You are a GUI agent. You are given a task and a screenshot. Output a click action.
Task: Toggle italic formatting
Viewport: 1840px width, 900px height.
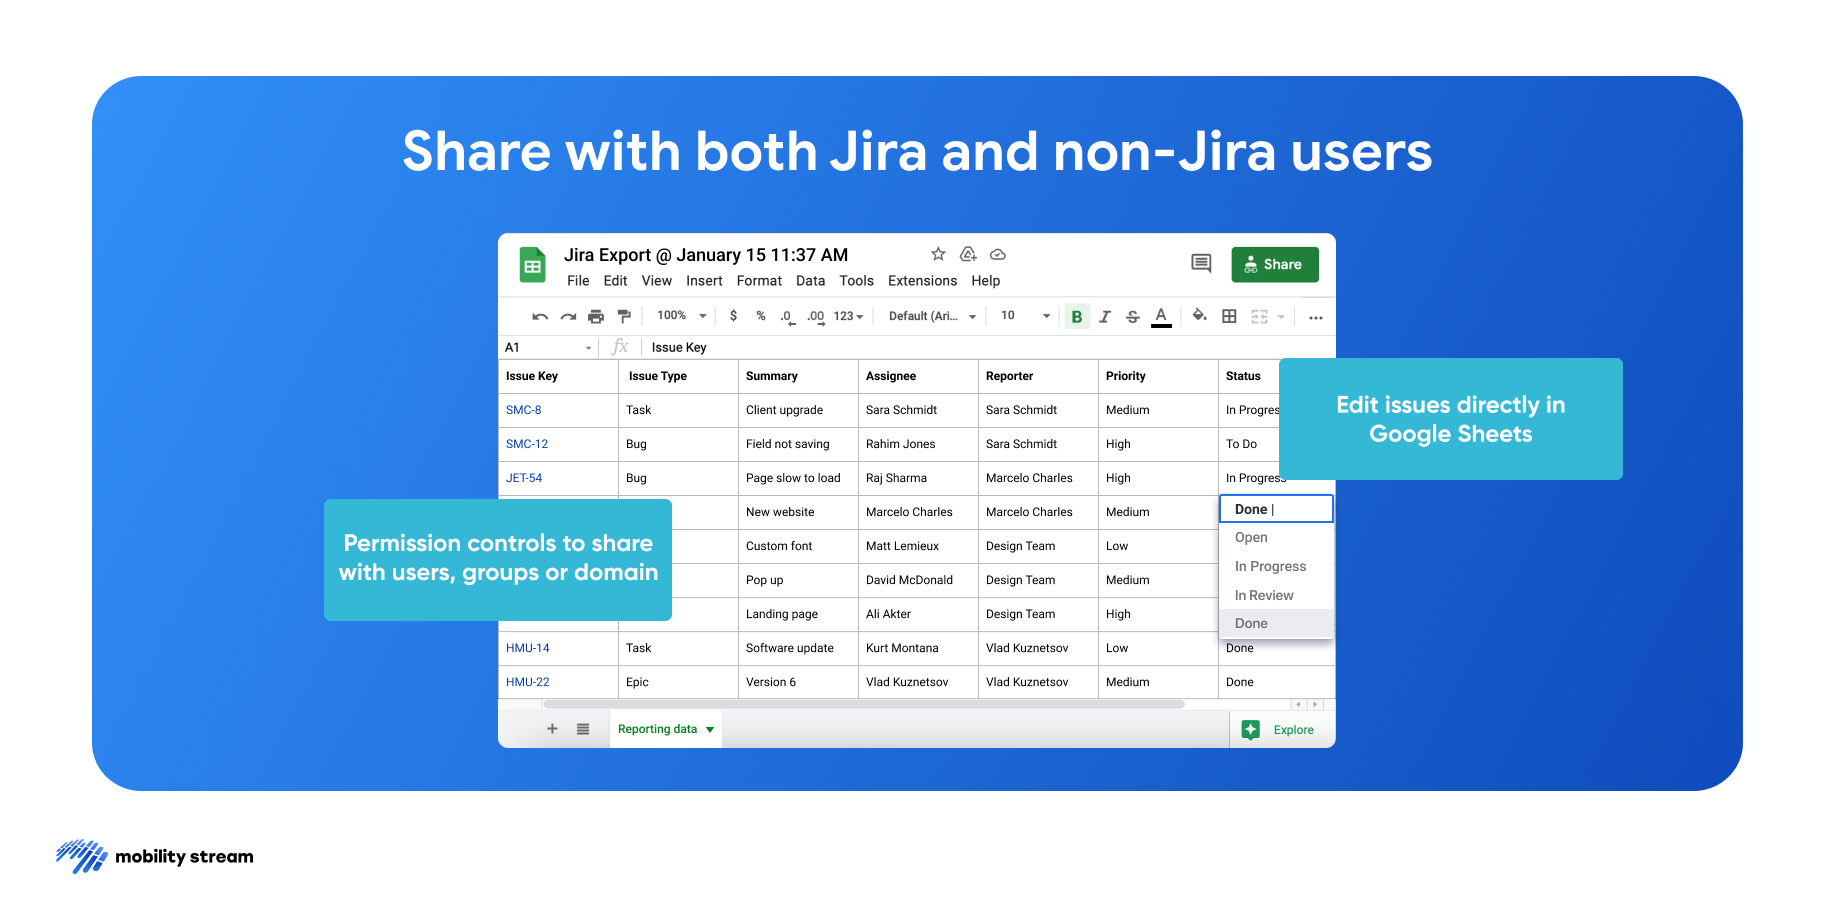tap(1105, 316)
